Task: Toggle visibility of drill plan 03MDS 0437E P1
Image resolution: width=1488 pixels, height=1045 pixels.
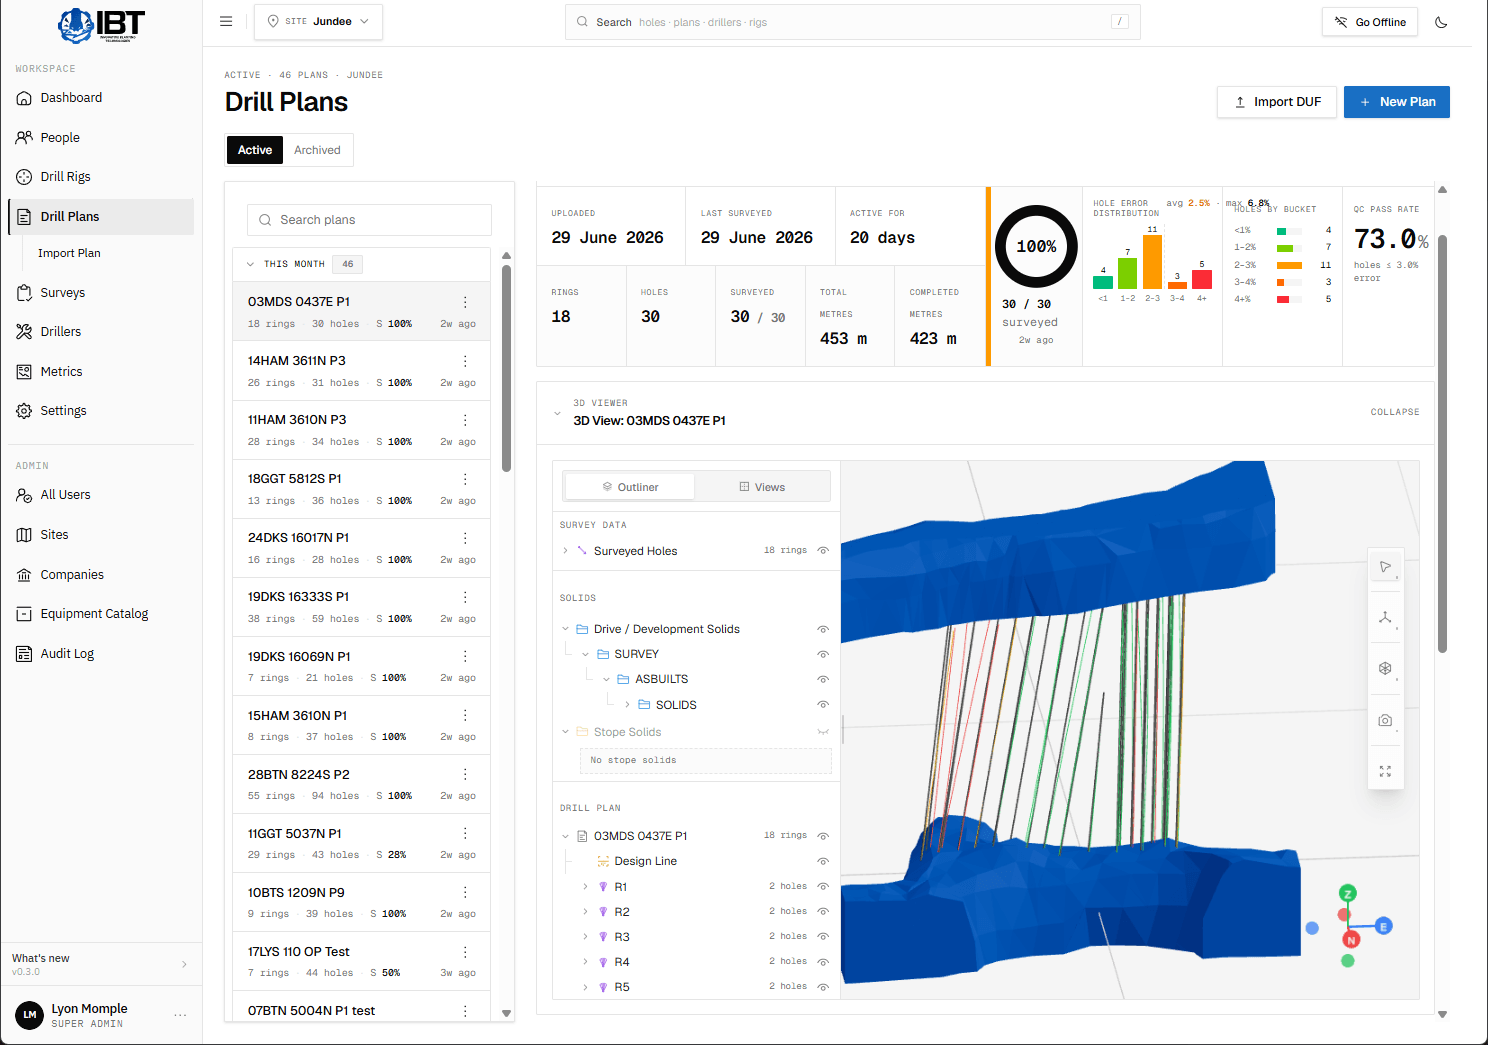Action: [x=823, y=836]
